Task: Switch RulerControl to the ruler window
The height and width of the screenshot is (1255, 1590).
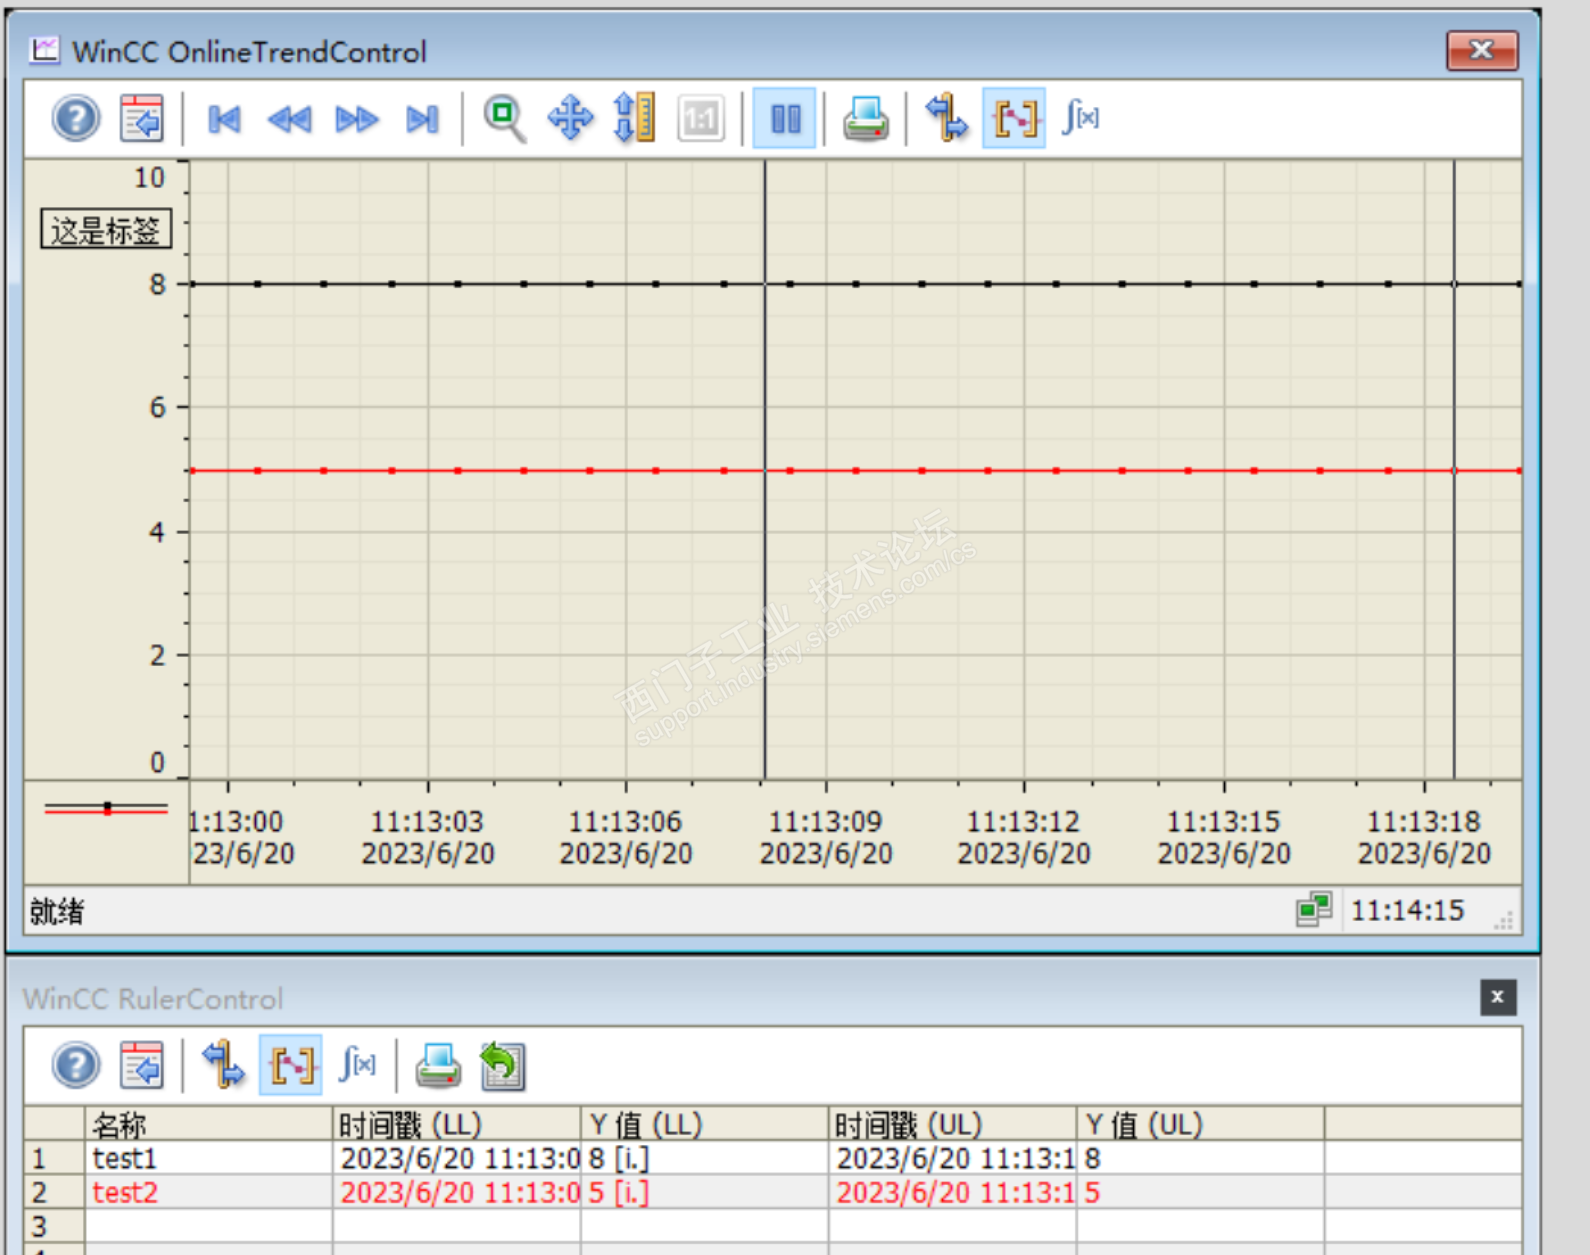Action: tap(223, 1065)
